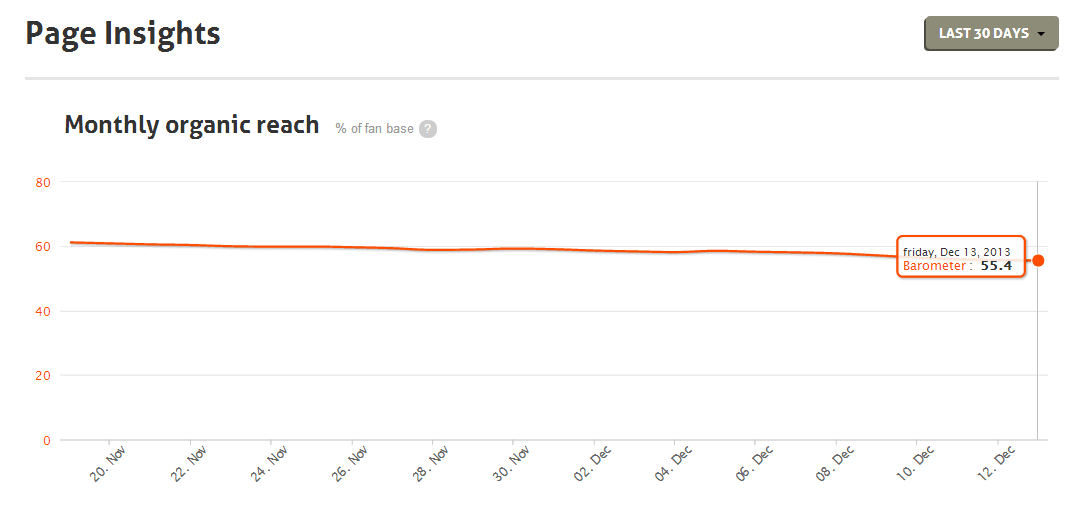Click the 06. Dec date label
Screen dimensions: 1080x517
757,464
